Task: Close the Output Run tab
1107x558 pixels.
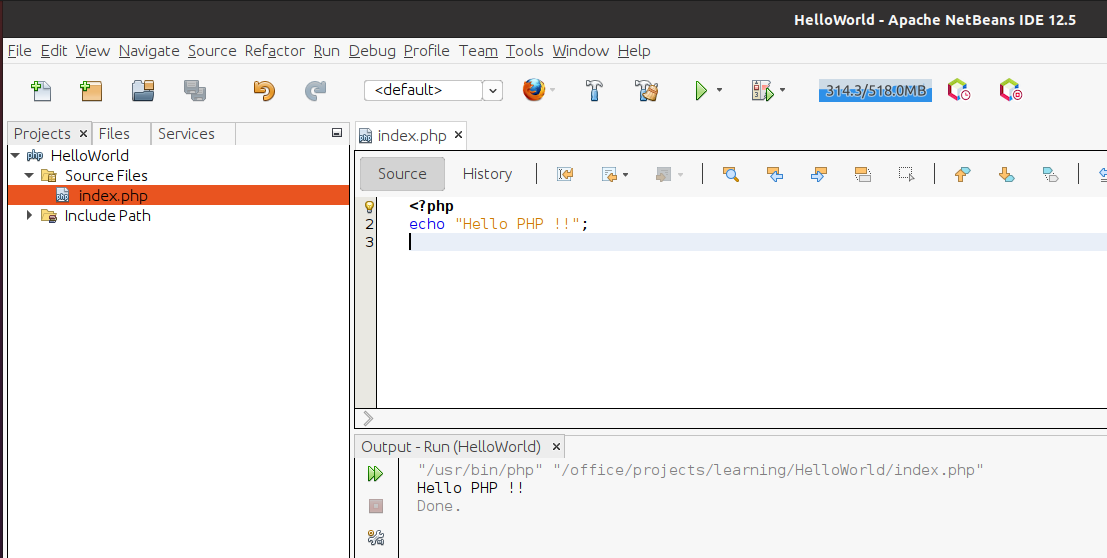Action: [556, 446]
